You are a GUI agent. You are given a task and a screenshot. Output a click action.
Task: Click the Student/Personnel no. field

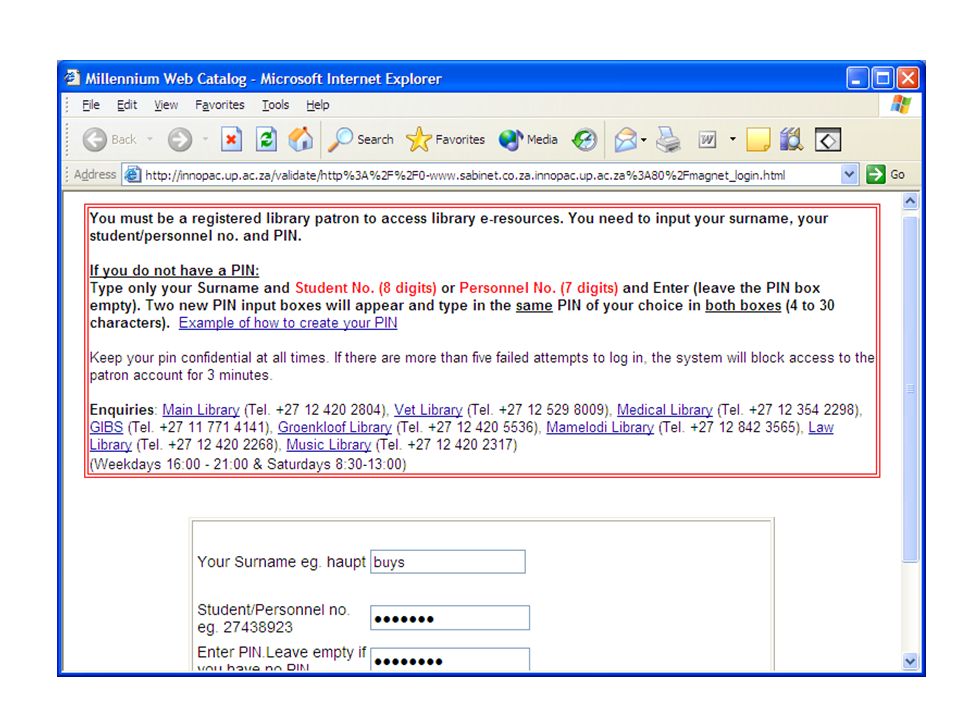[x=450, y=618]
